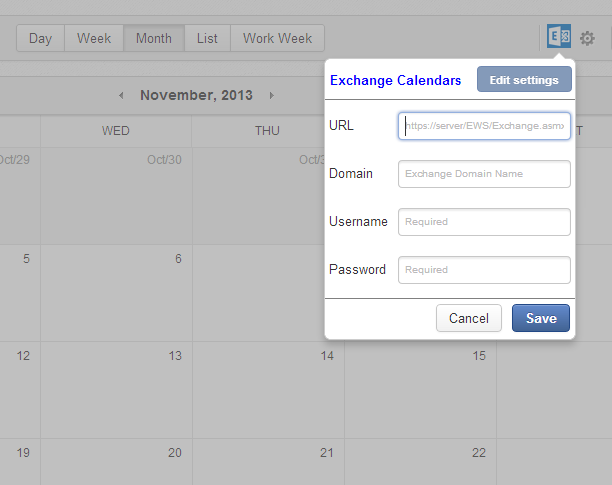The image size is (612, 485).
Task: Click the Edit settings button
Action: (524, 79)
